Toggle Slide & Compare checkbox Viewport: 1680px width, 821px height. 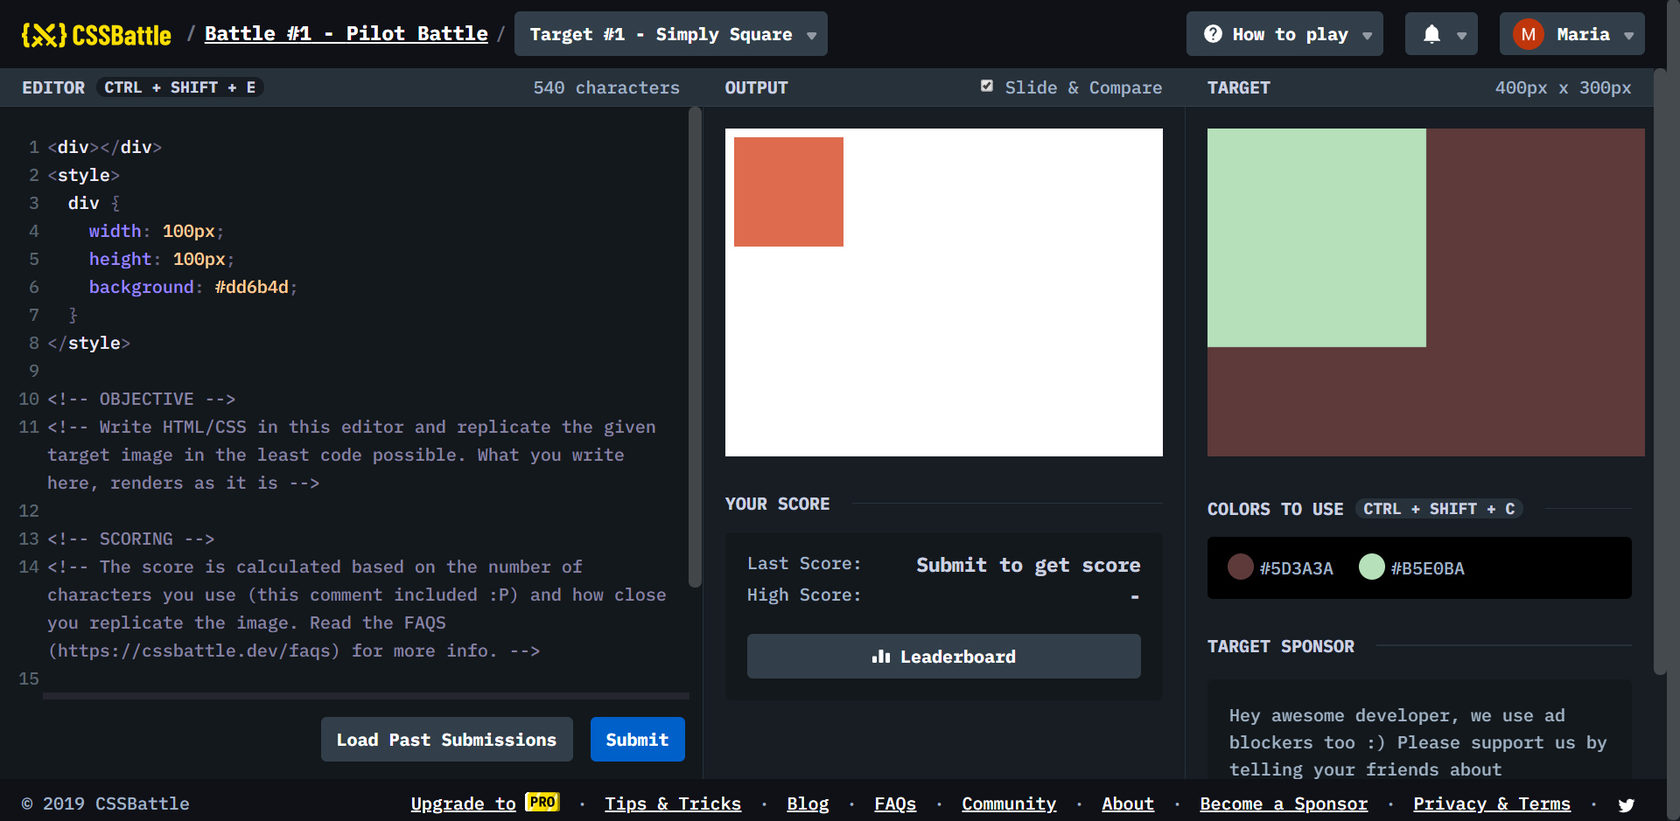pos(987,86)
